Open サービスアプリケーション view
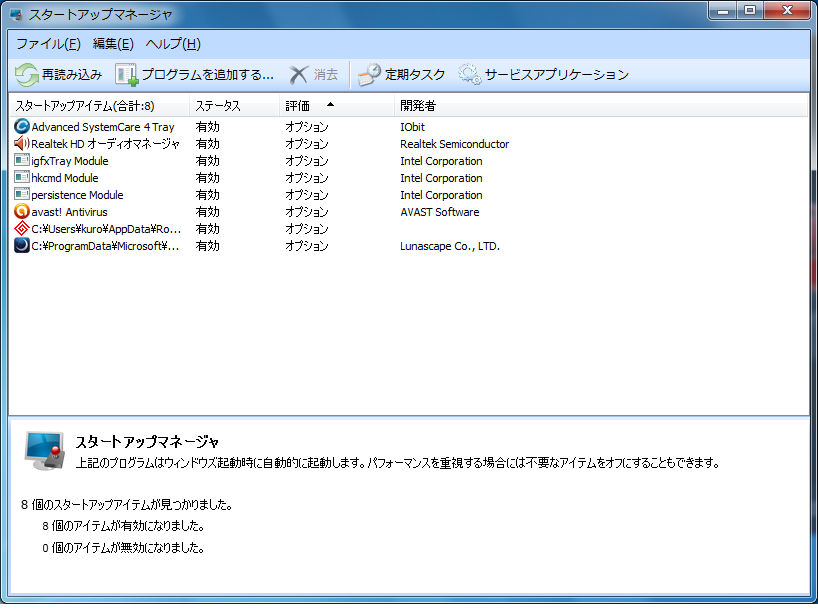Viewport: 818px width, 614px height. click(x=543, y=75)
